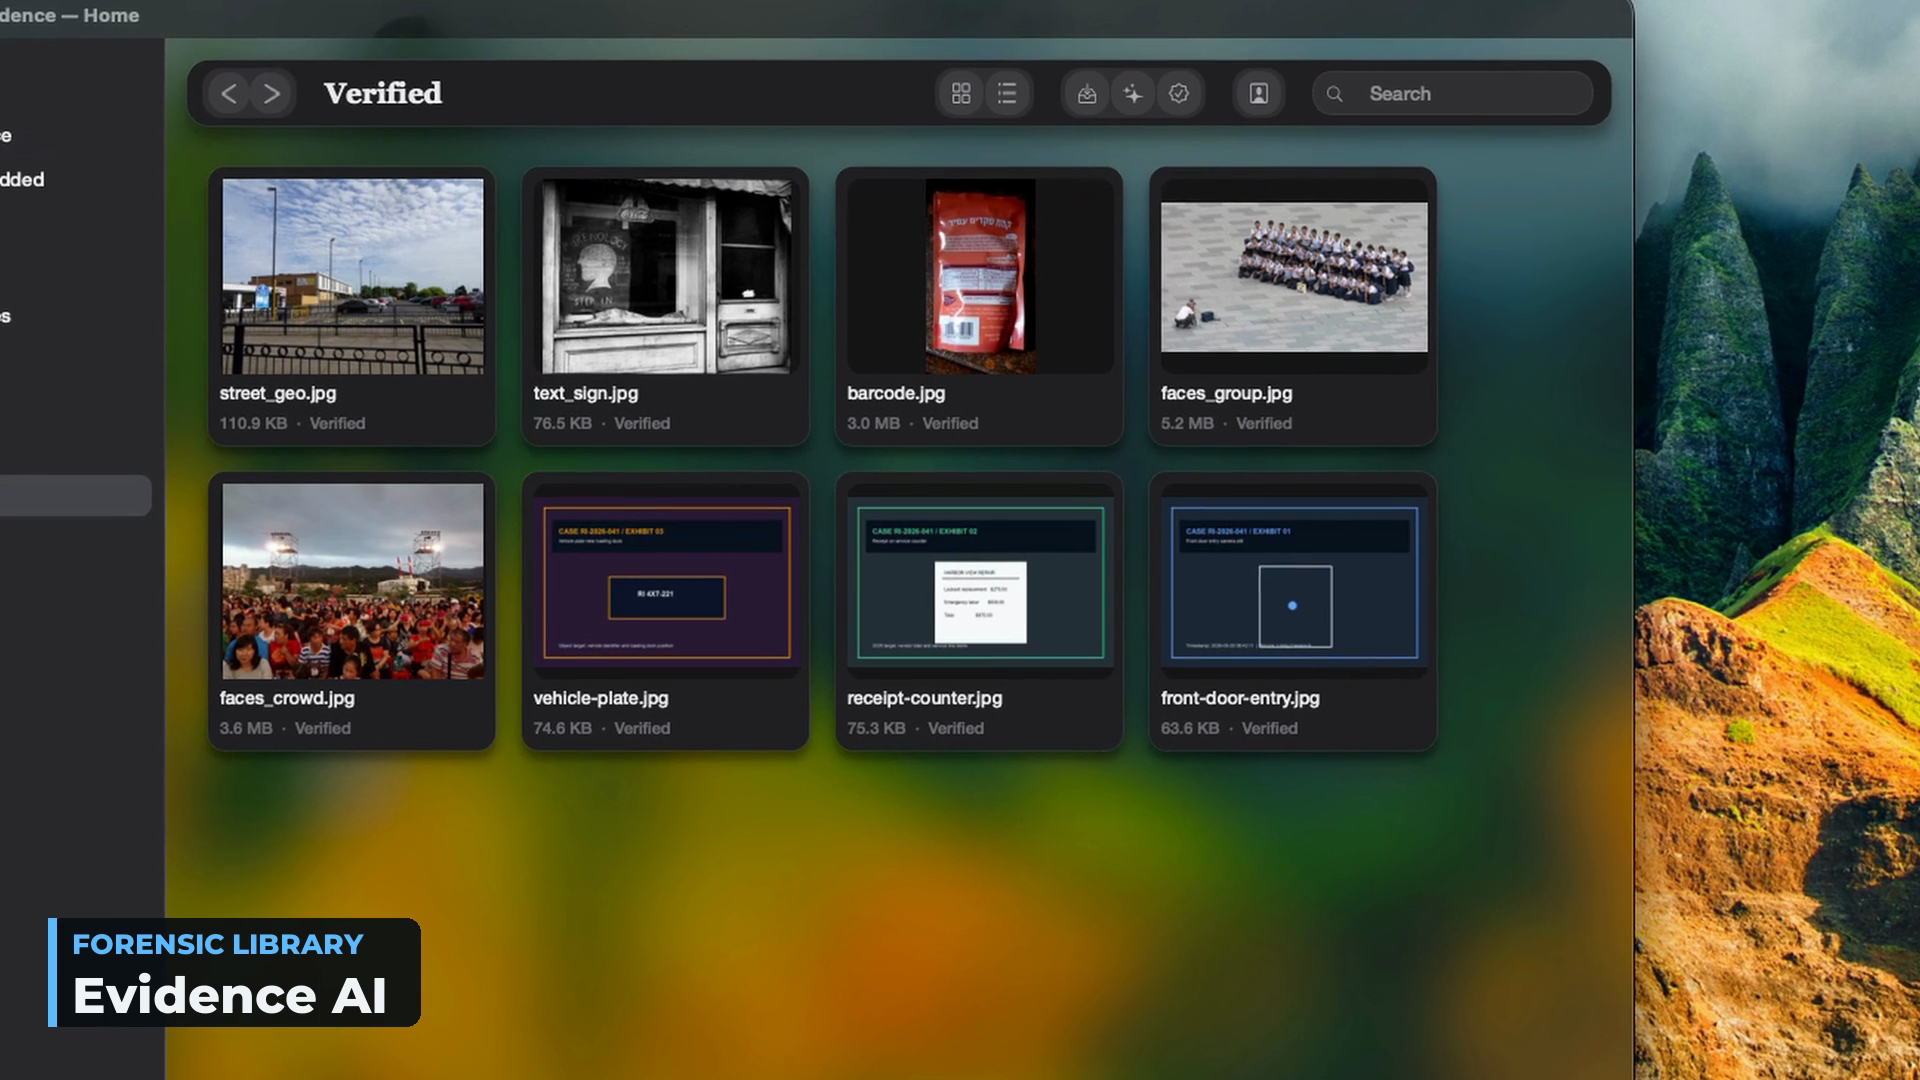Open the faces_crowd.jpg thumbnail
This screenshot has height=1080, width=1920.
pos(353,581)
